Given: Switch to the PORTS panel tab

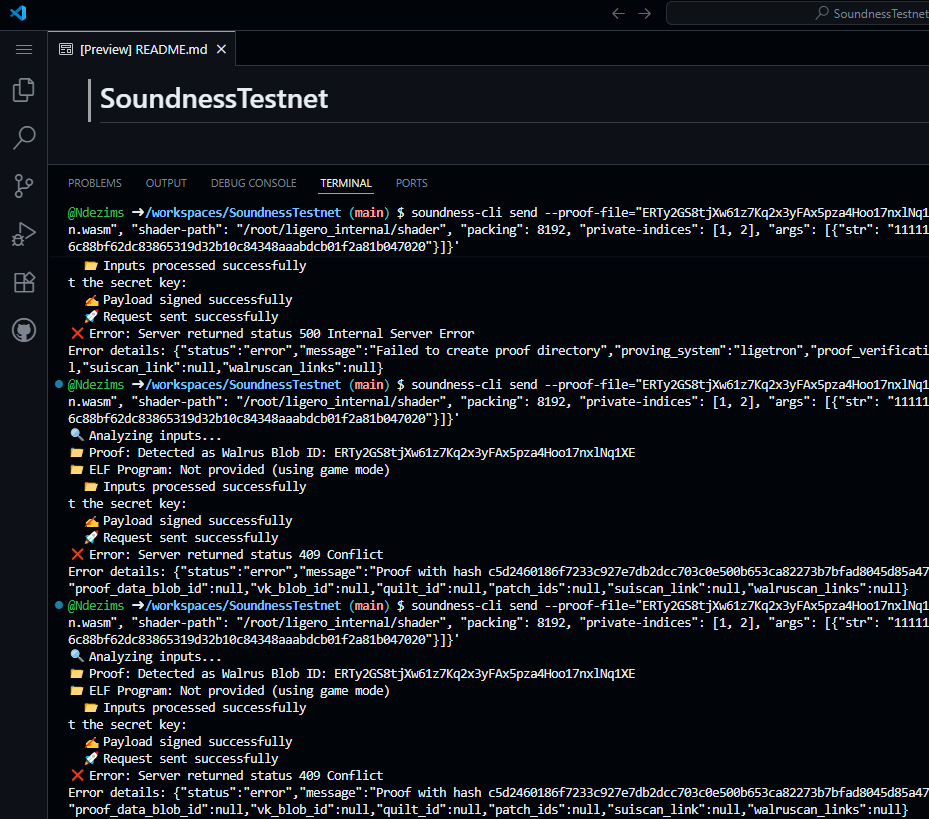Looking at the screenshot, I should coord(412,183).
